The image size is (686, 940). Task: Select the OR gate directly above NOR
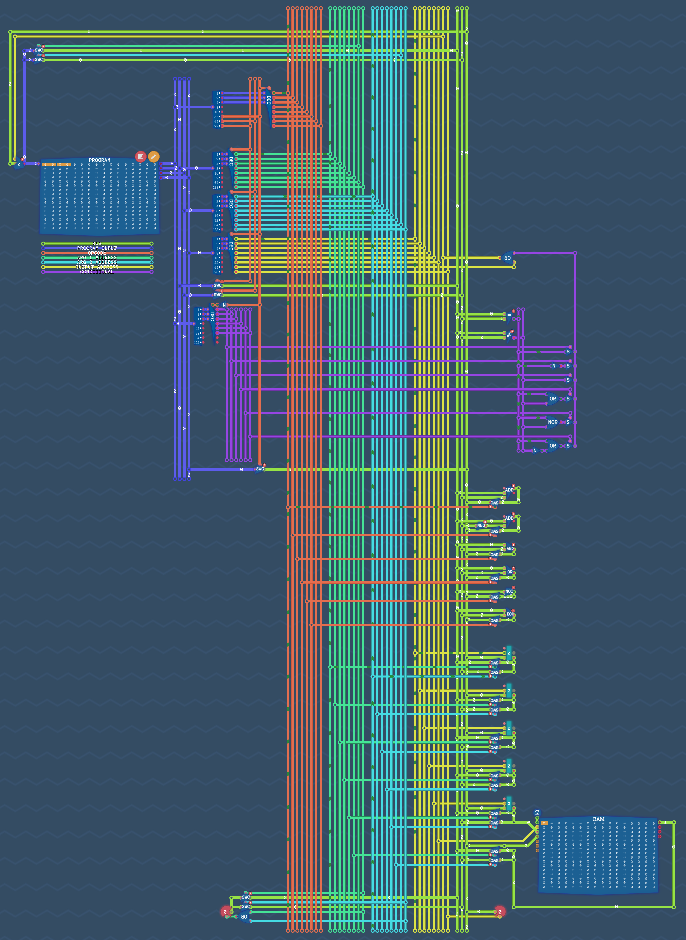552,398
